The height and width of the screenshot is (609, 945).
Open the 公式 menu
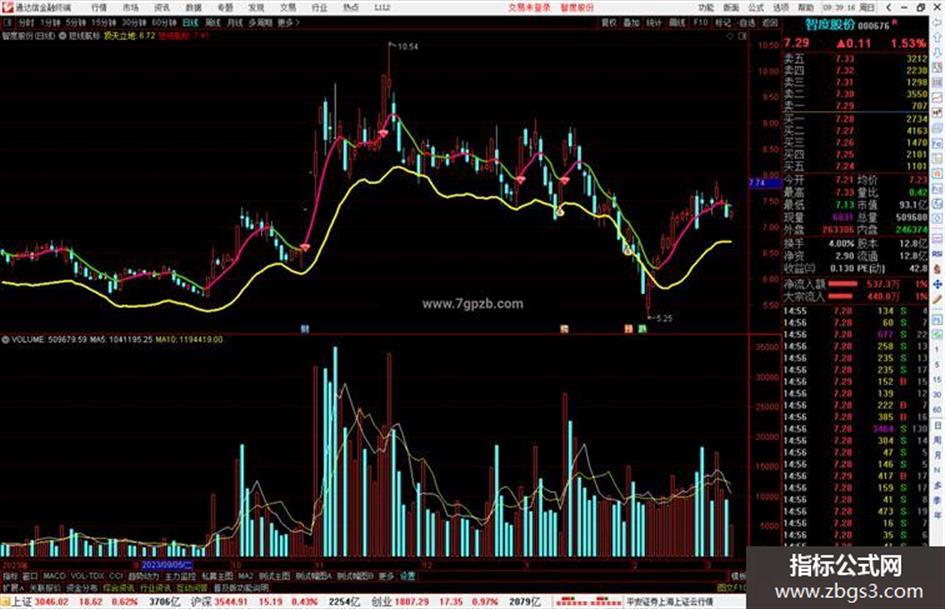pyautogui.click(x=756, y=8)
